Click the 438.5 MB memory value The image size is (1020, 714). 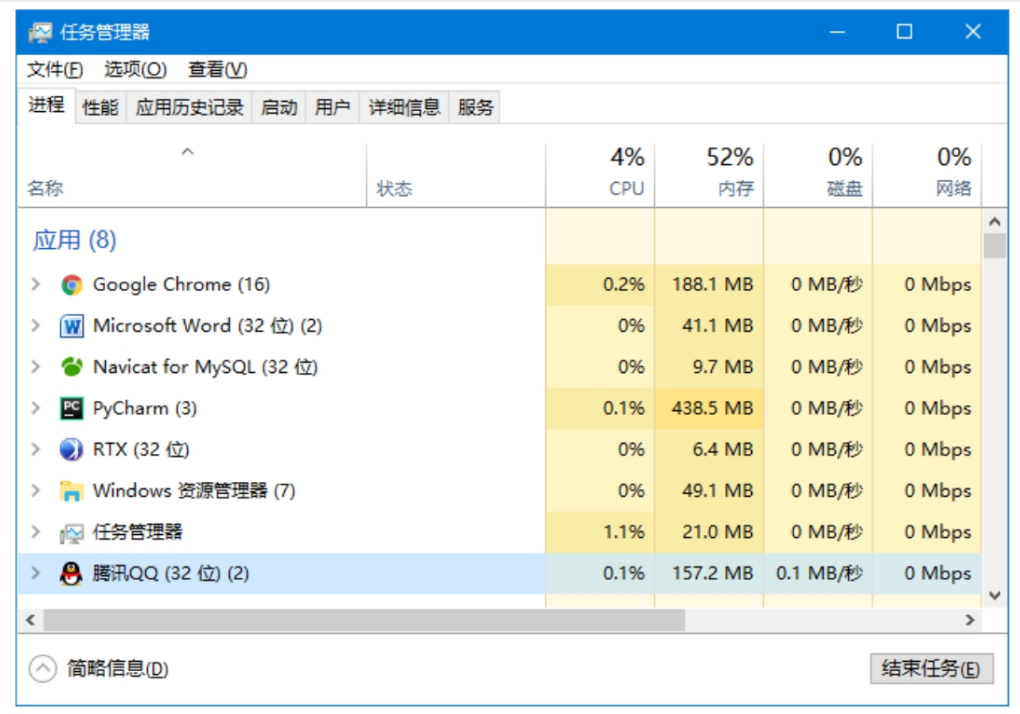coord(712,408)
